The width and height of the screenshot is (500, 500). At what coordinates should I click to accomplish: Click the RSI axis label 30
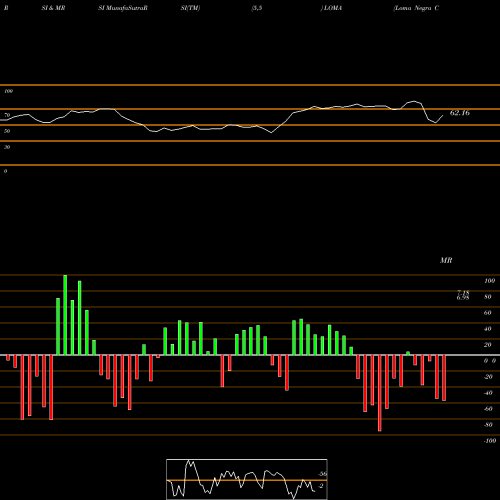click(x=7, y=147)
